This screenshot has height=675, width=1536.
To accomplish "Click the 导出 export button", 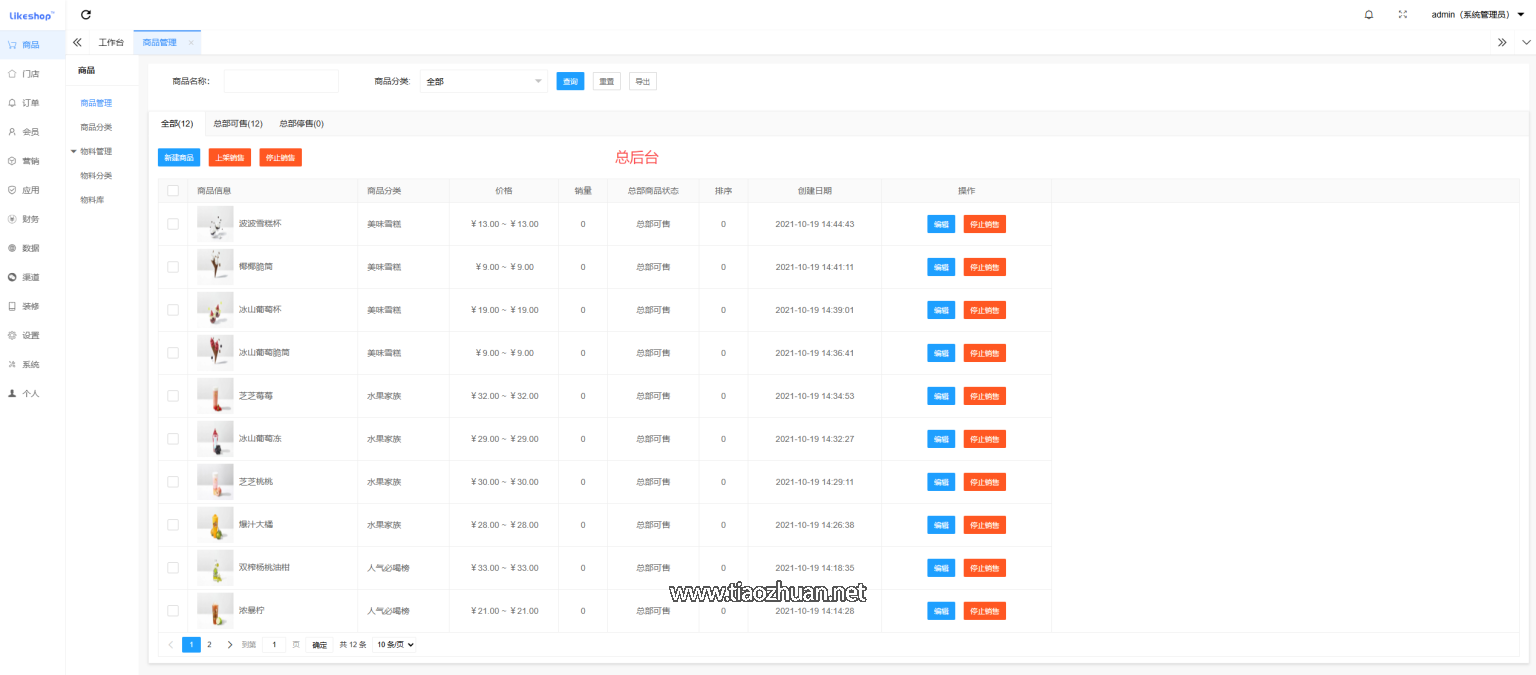I will (643, 81).
